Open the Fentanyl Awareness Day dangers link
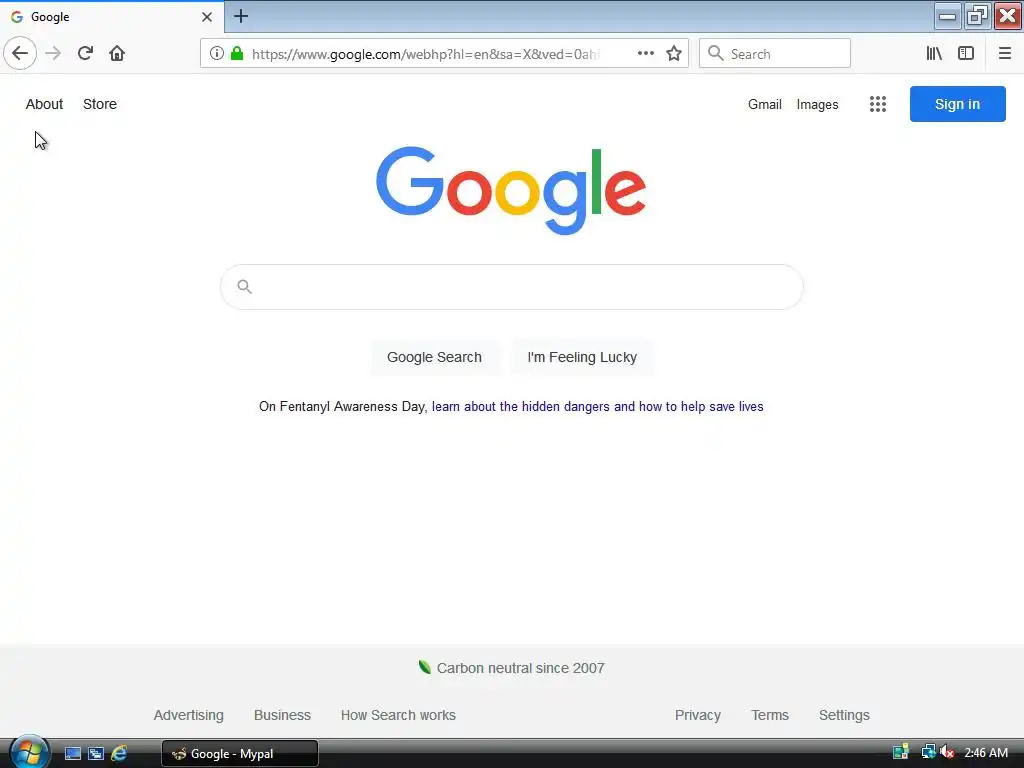 pyautogui.click(x=598, y=406)
